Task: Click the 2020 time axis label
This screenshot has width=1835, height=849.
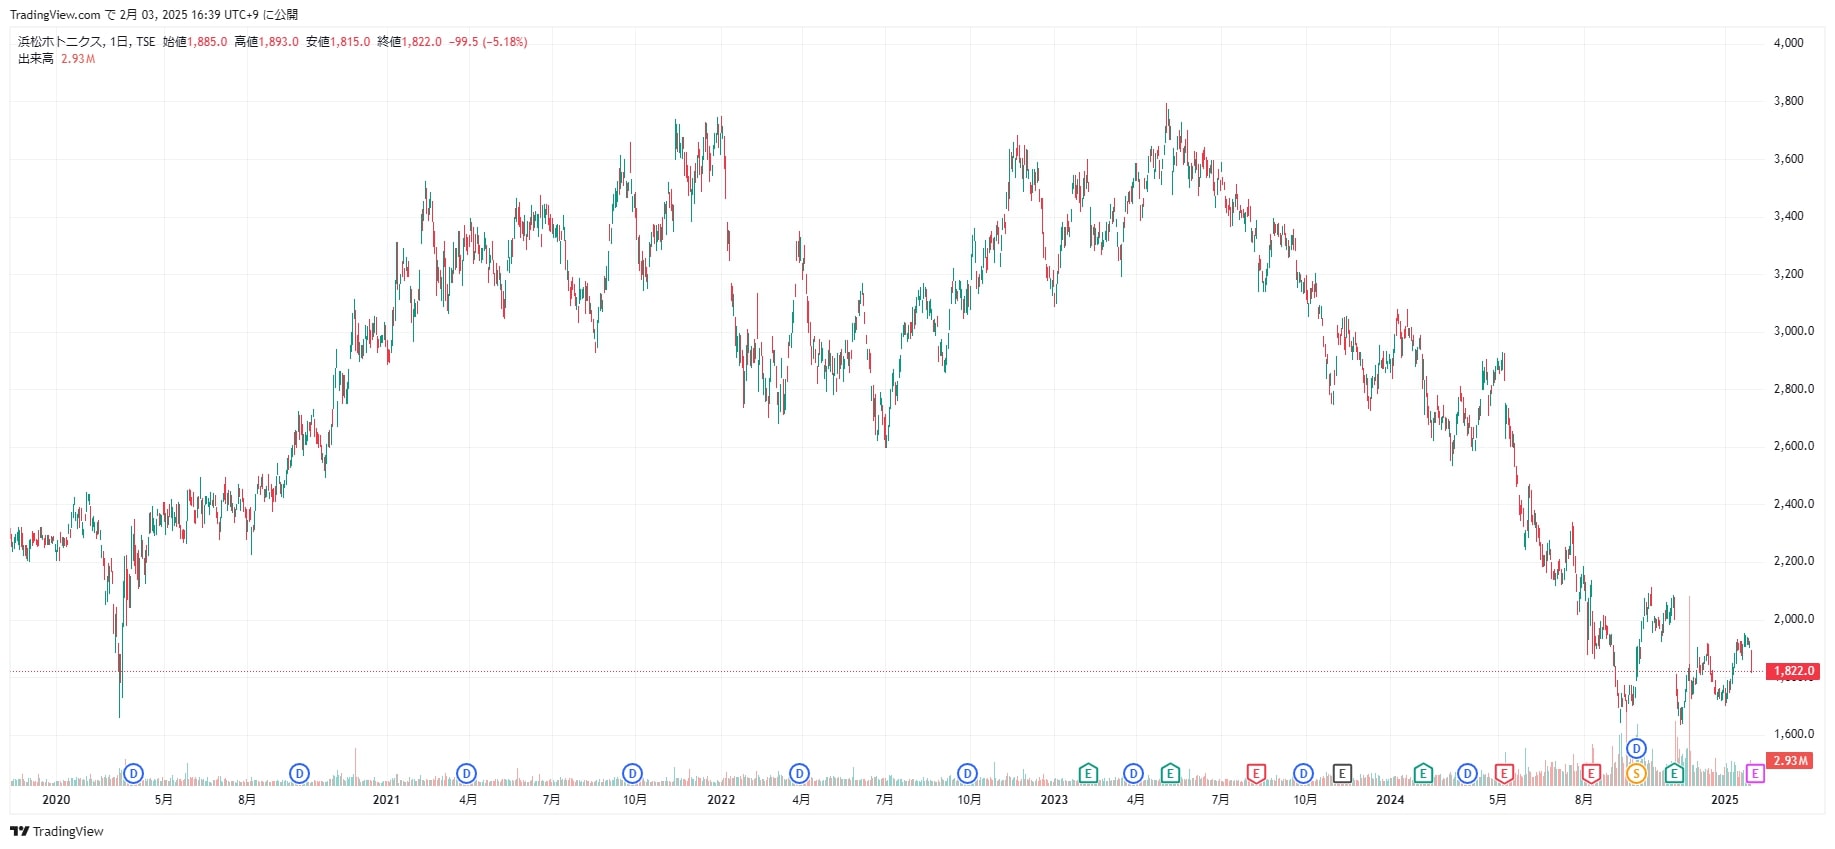Action: point(56,800)
